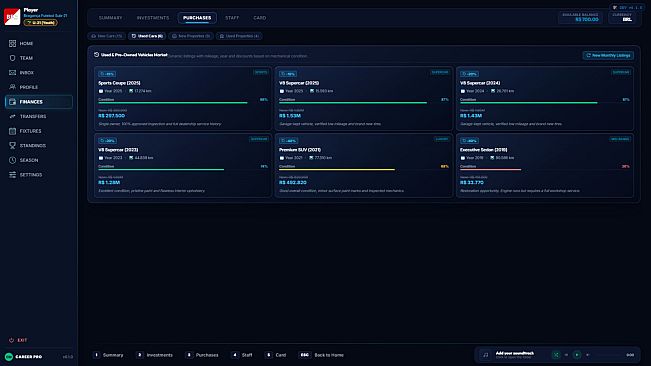Open the V8 Supercar (2023) card
Viewport: 651px width, 366px height.
[x=183, y=165]
